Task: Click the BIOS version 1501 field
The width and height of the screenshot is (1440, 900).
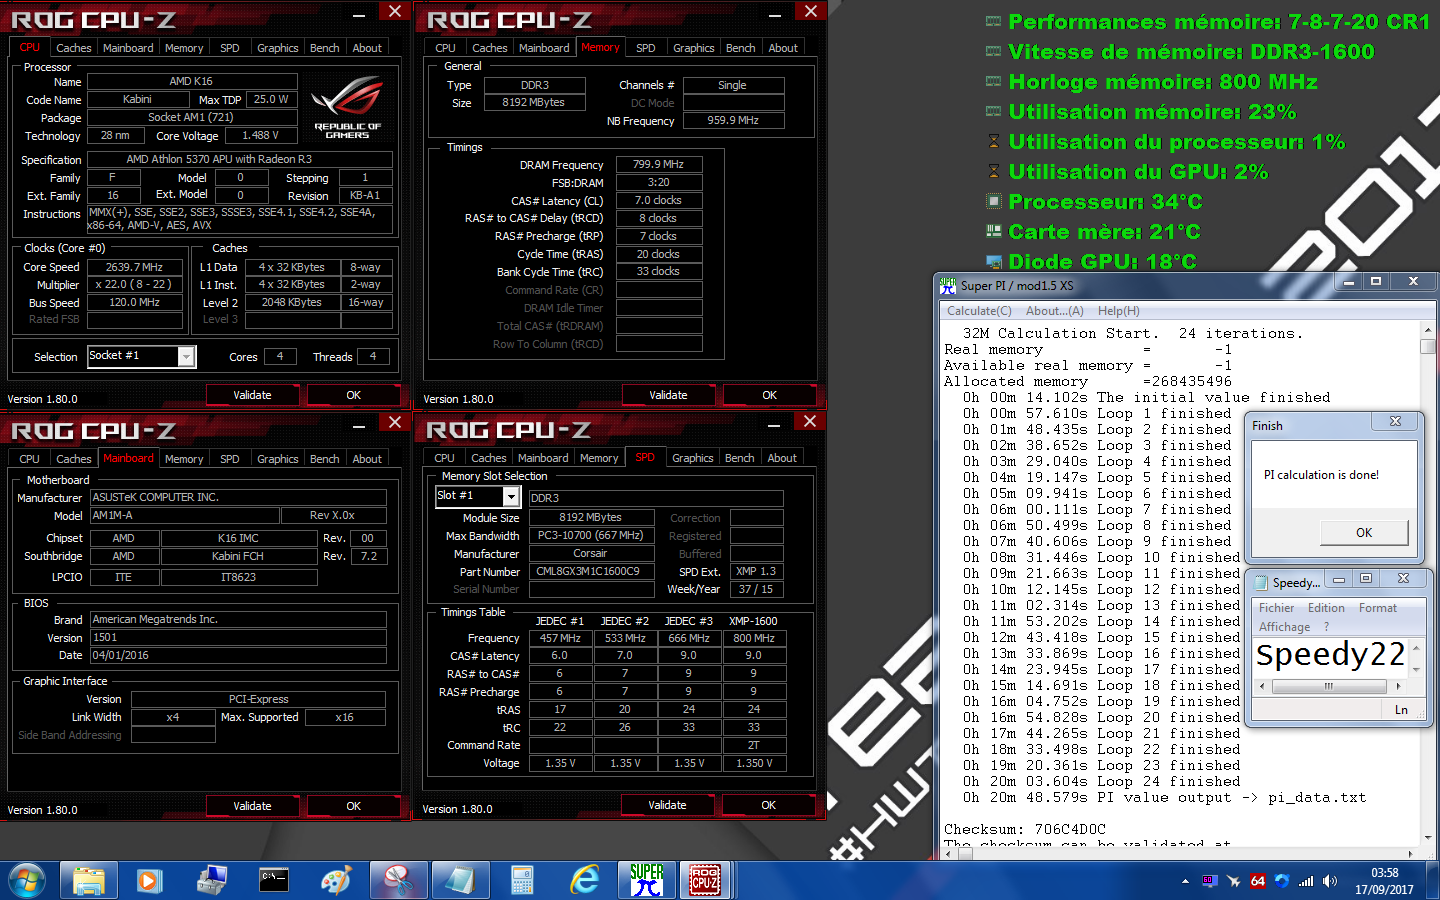Action: [x=238, y=637]
